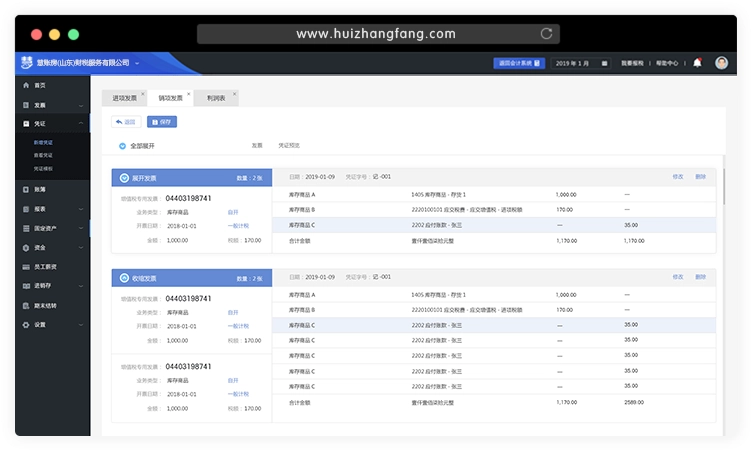Click the company logo icon
752x451 pixels.
coord(27,62)
